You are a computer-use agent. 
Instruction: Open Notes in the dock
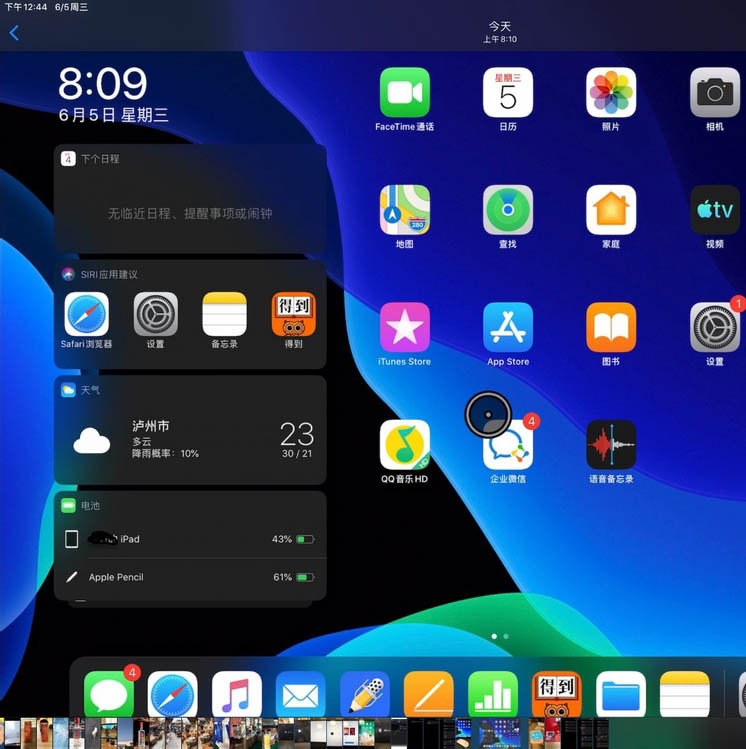tap(685, 694)
